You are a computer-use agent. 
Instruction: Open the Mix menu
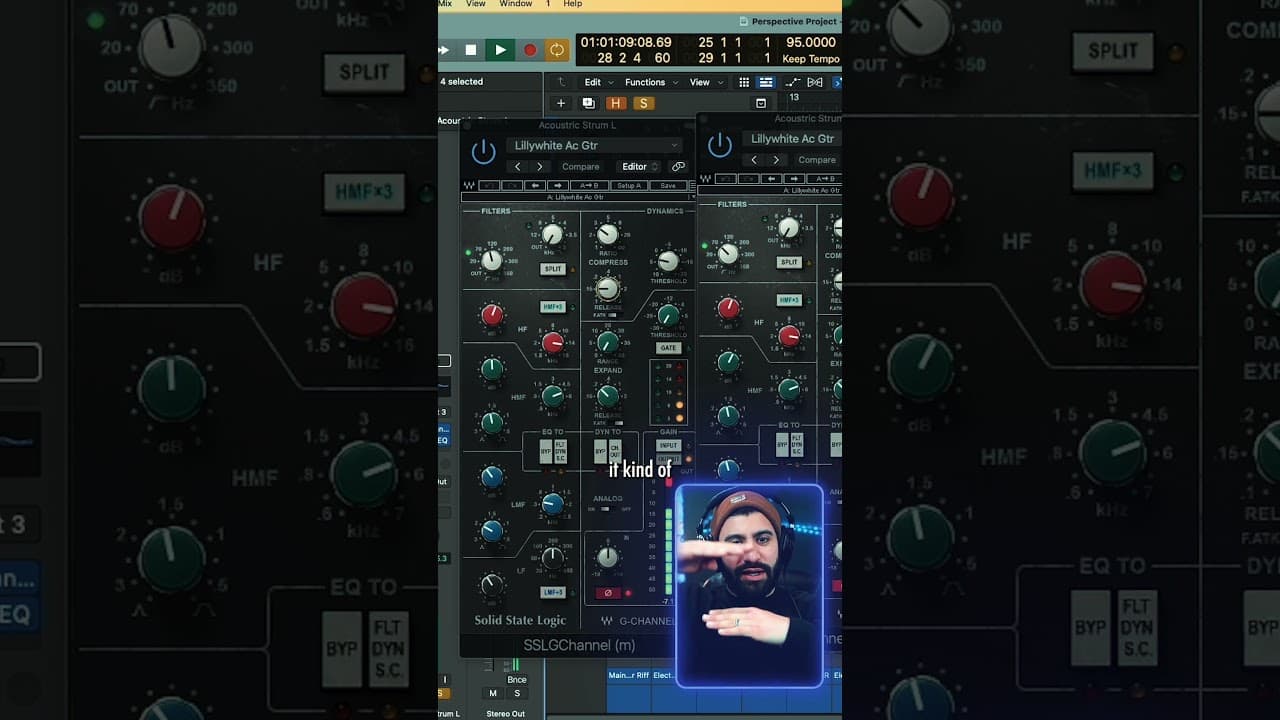coord(445,4)
